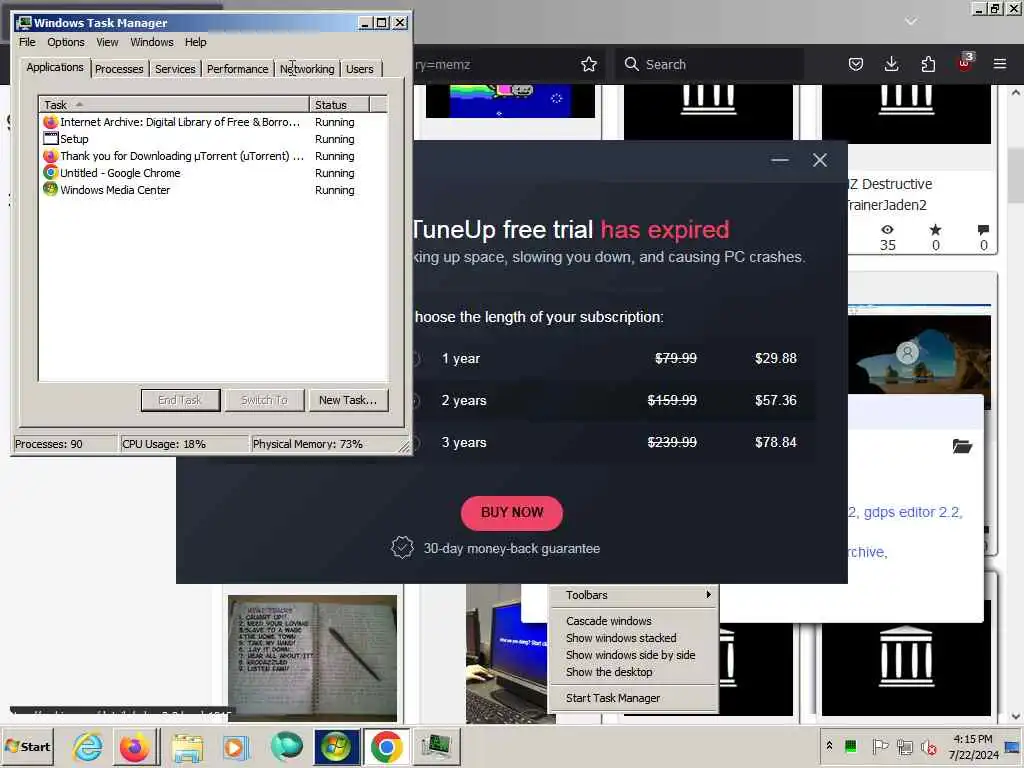Open clock showing 4:15 PM

(x=973, y=746)
